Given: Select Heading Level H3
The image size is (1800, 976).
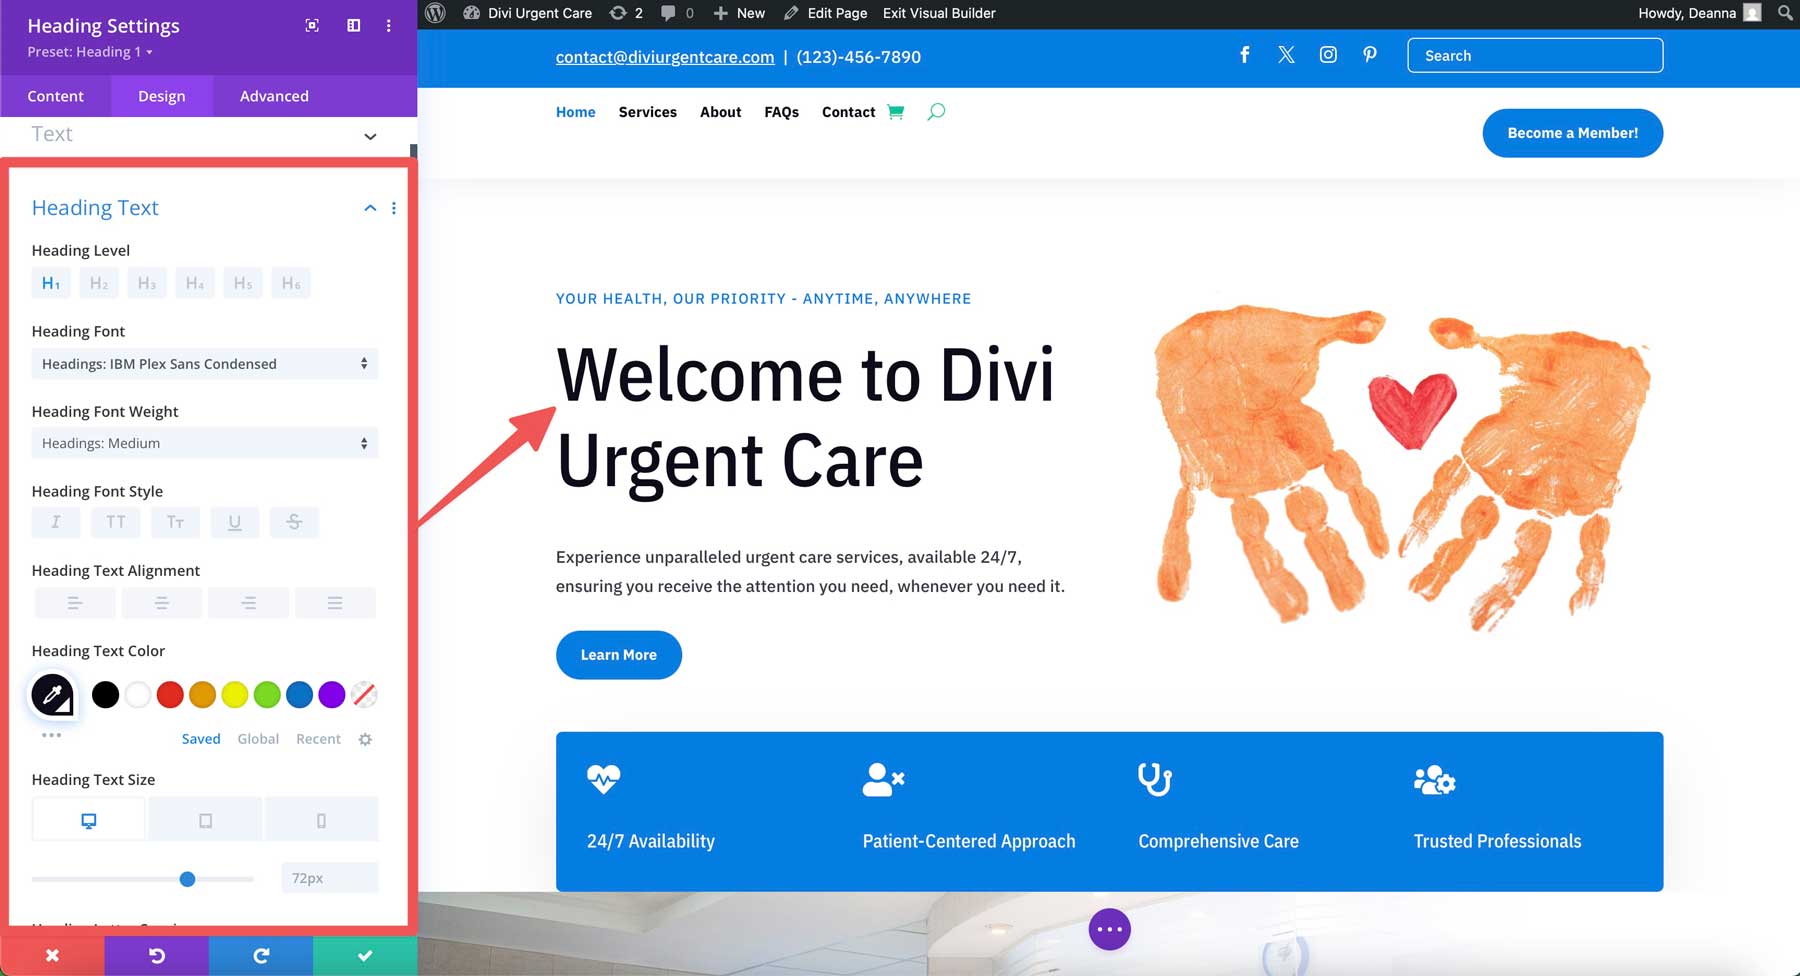Looking at the screenshot, I should pyautogui.click(x=146, y=282).
